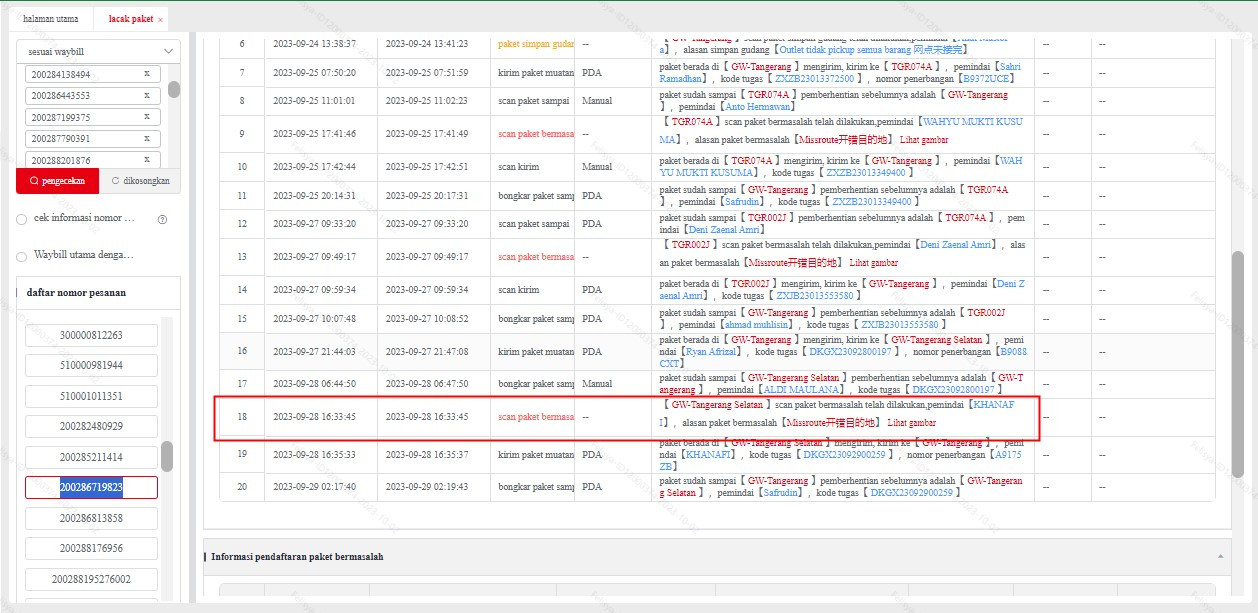Click scanner name Anto Hermawan
1258x613 pixels.
759,107
